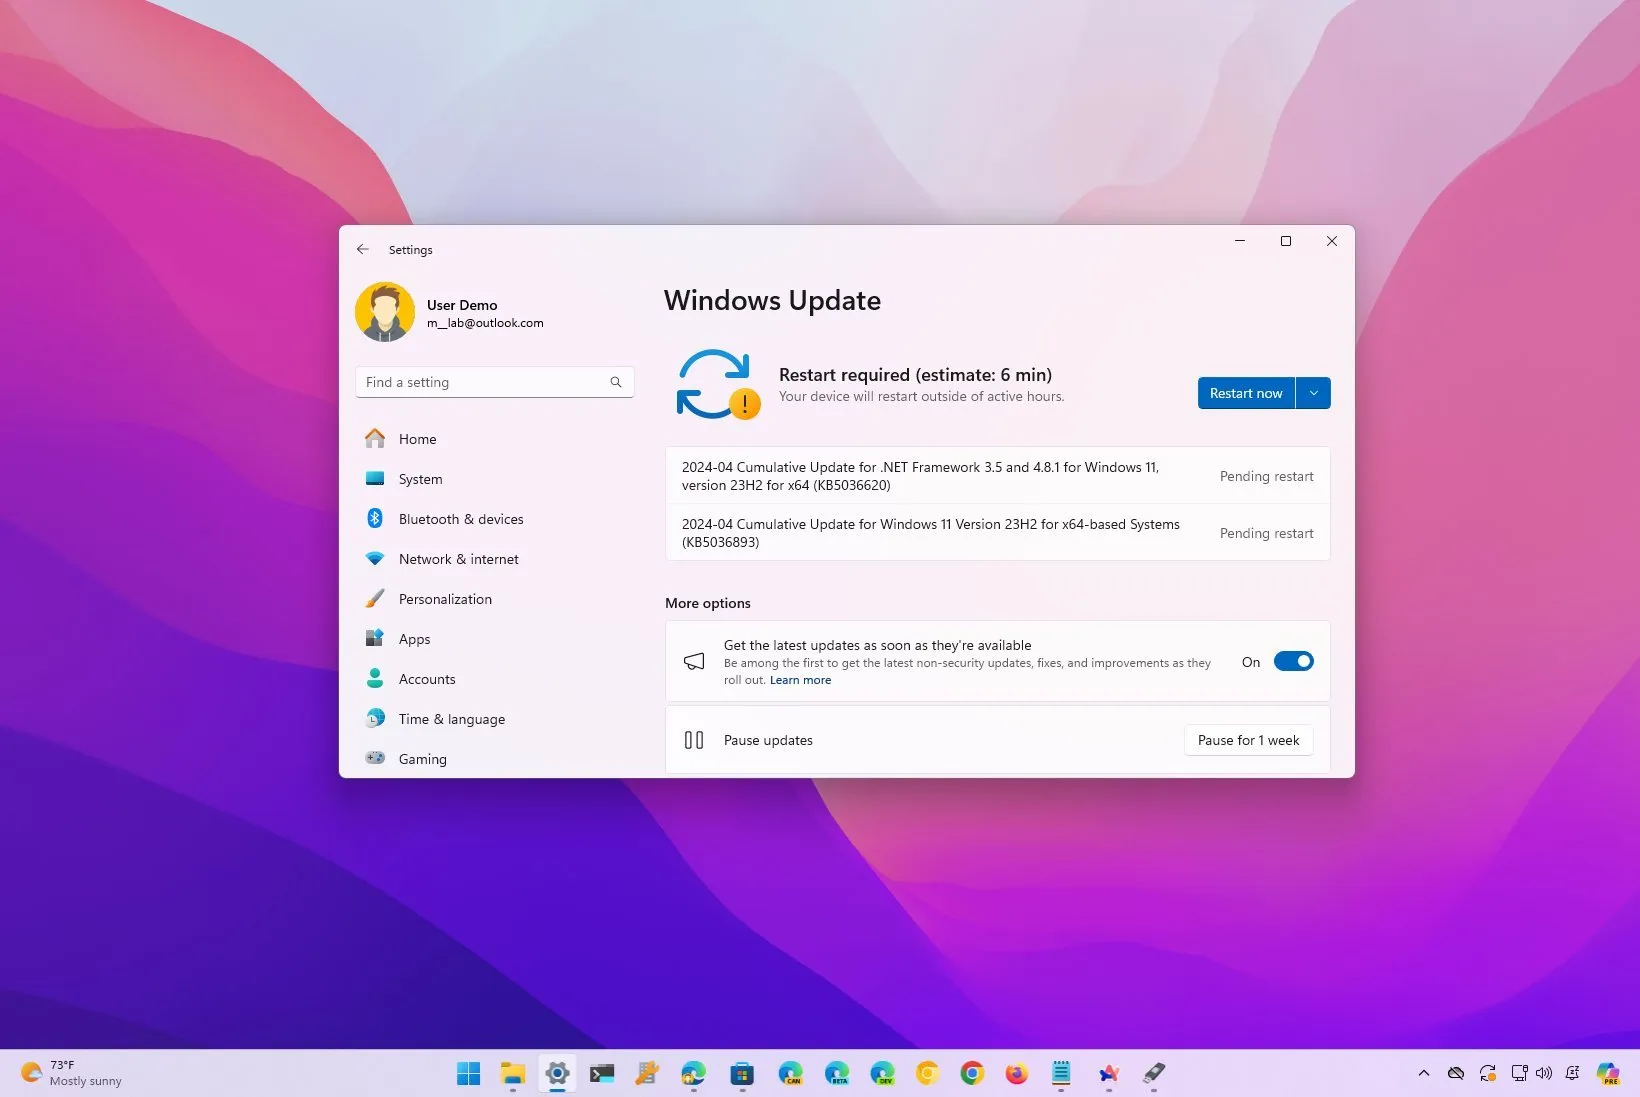Screen dimensions: 1640x1097
Task: Launch Edge Canary from the taskbar
Action: [790, 1073]
